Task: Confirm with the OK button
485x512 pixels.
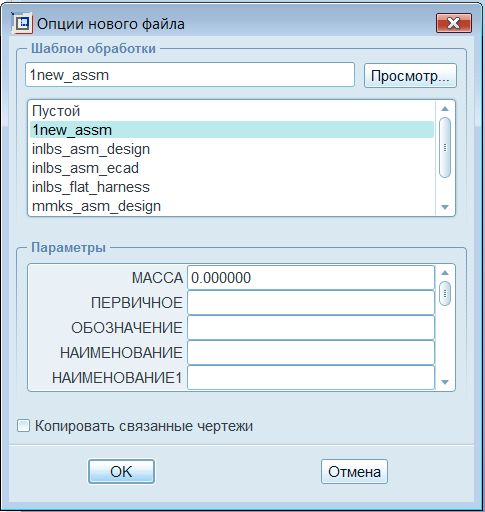Action: tap(121, 471)
